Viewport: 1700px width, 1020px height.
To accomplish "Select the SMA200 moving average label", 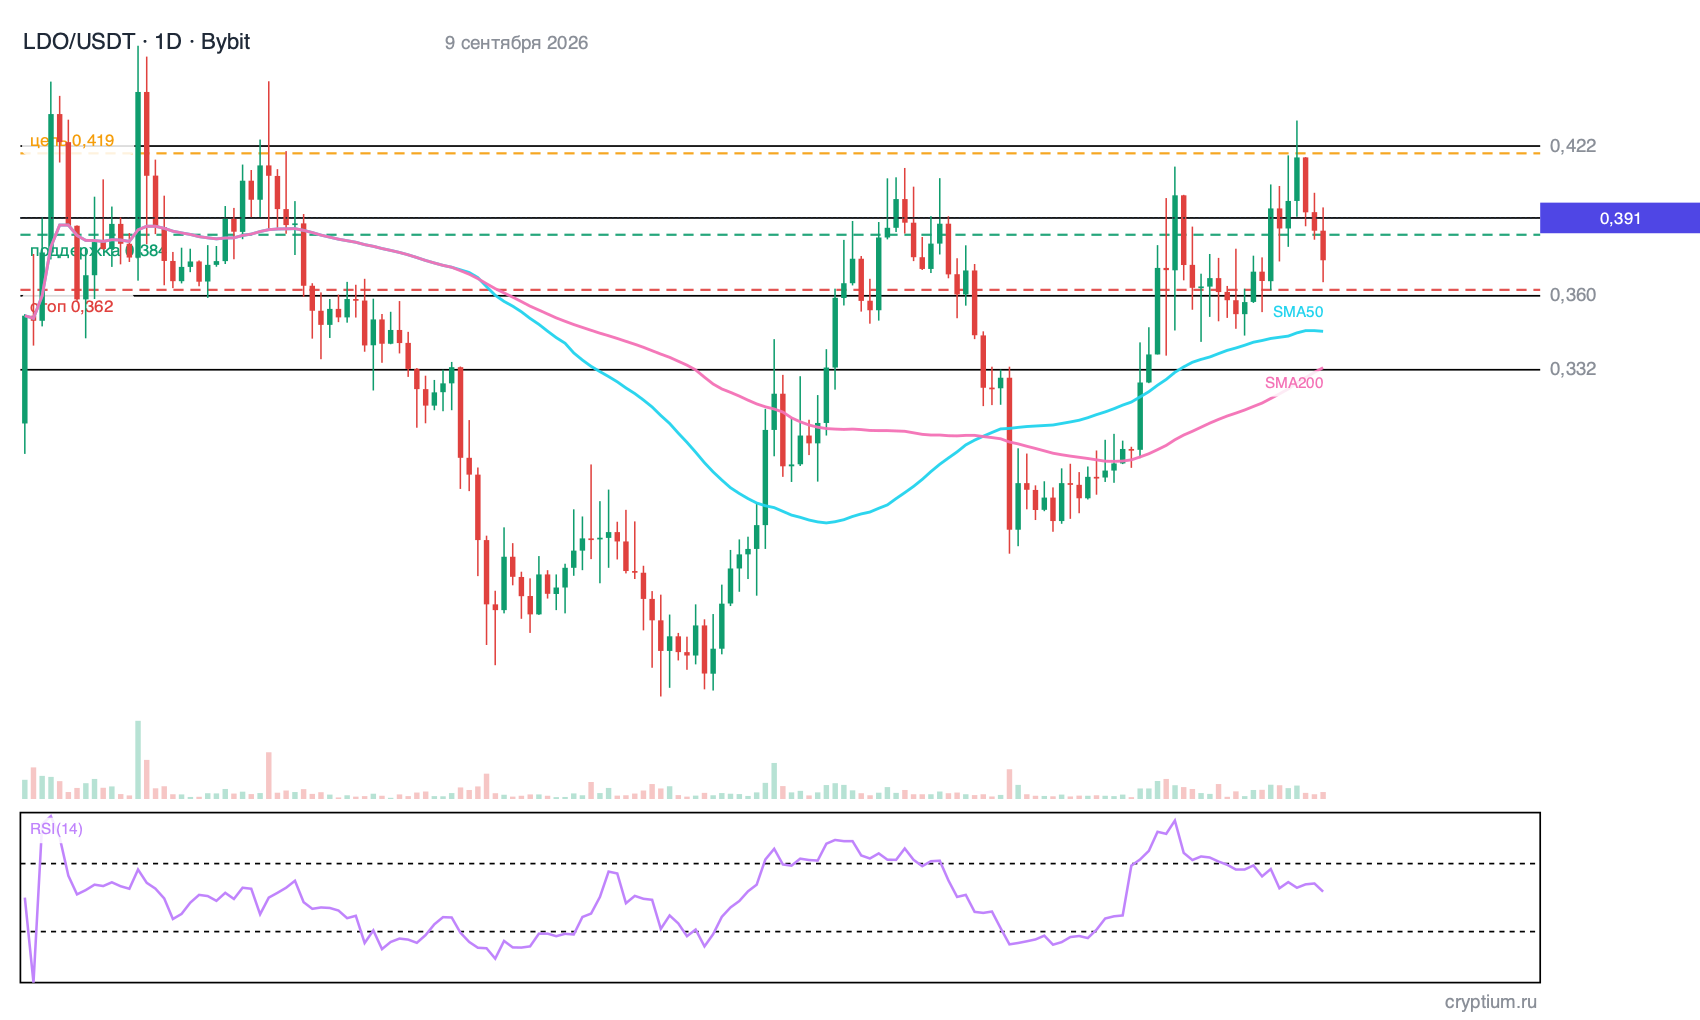I will [x=1294, y=383].
